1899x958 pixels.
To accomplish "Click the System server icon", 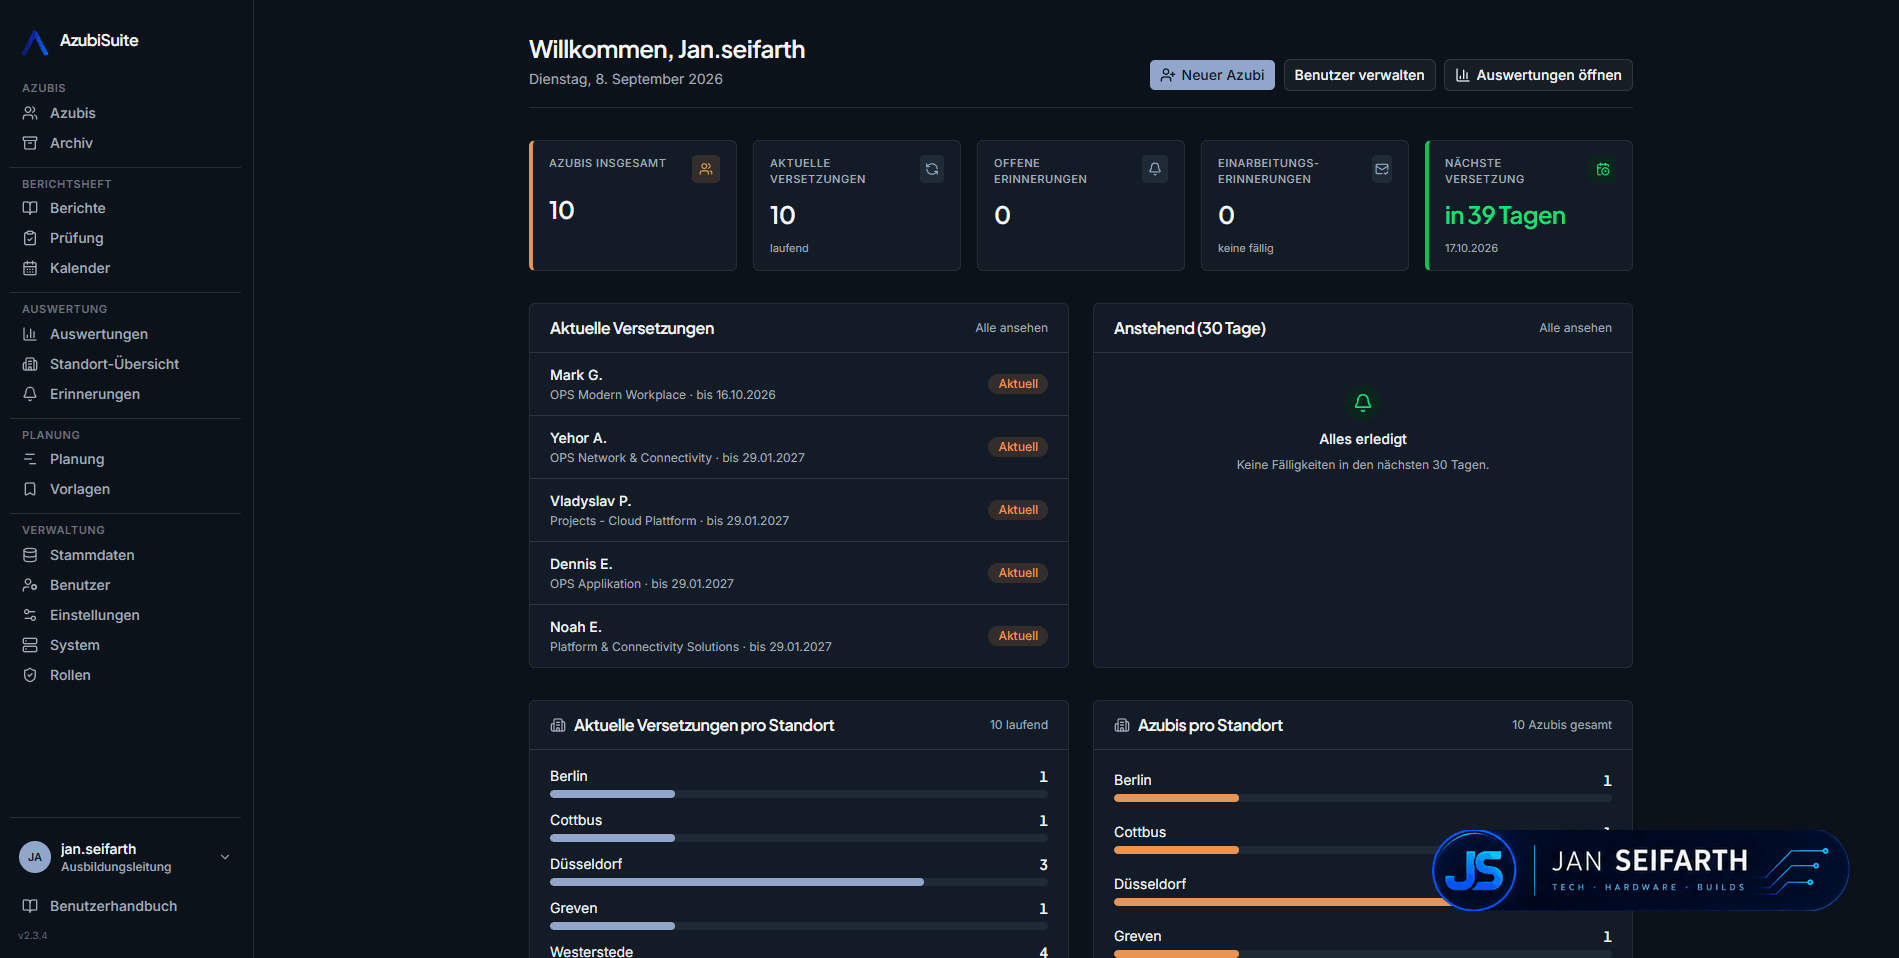I will pyautogui.click(x=30, y=645).
